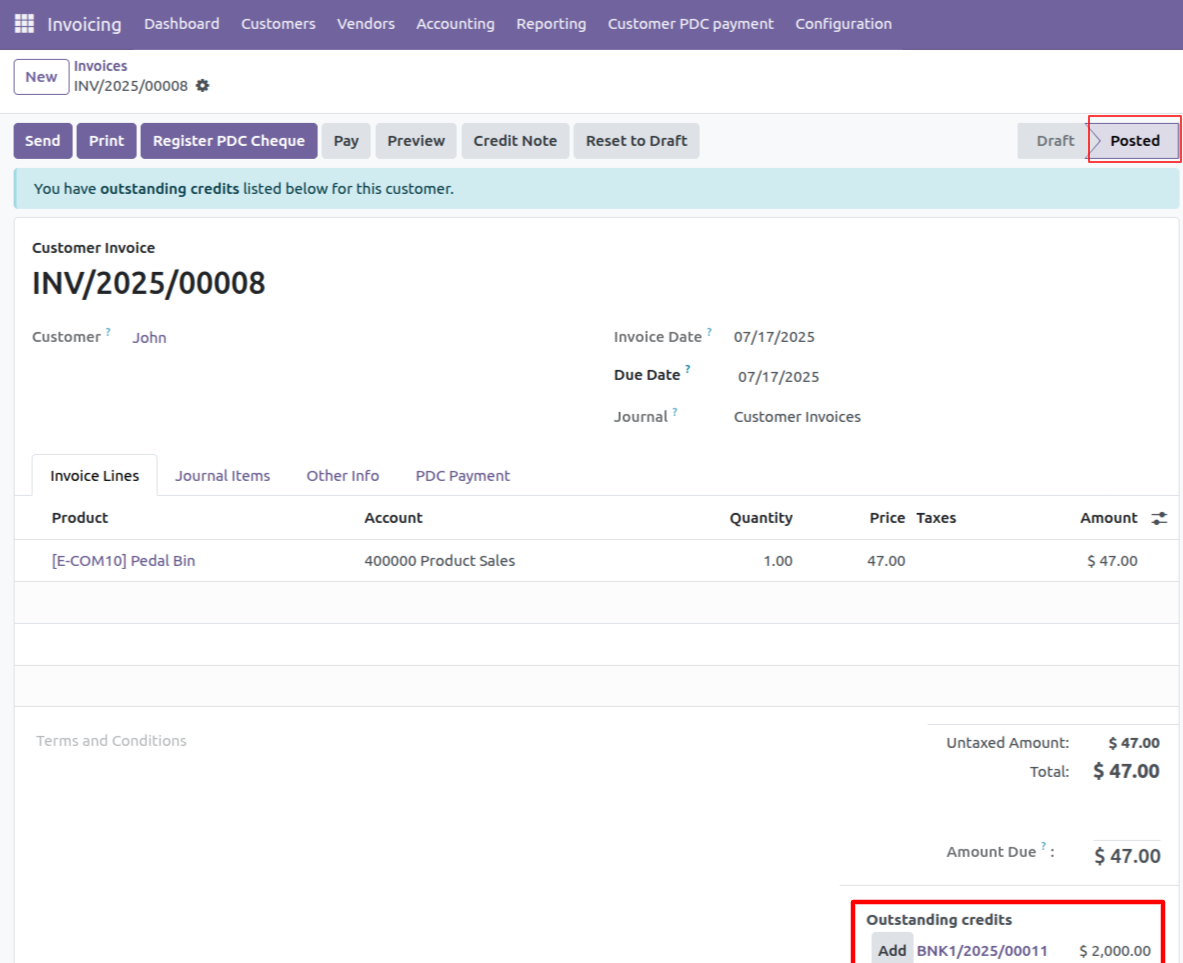Viewport: 1183px width, 963px height.
Task: Click the 400000 Product Sales account cell
Action: coord(440,561)
